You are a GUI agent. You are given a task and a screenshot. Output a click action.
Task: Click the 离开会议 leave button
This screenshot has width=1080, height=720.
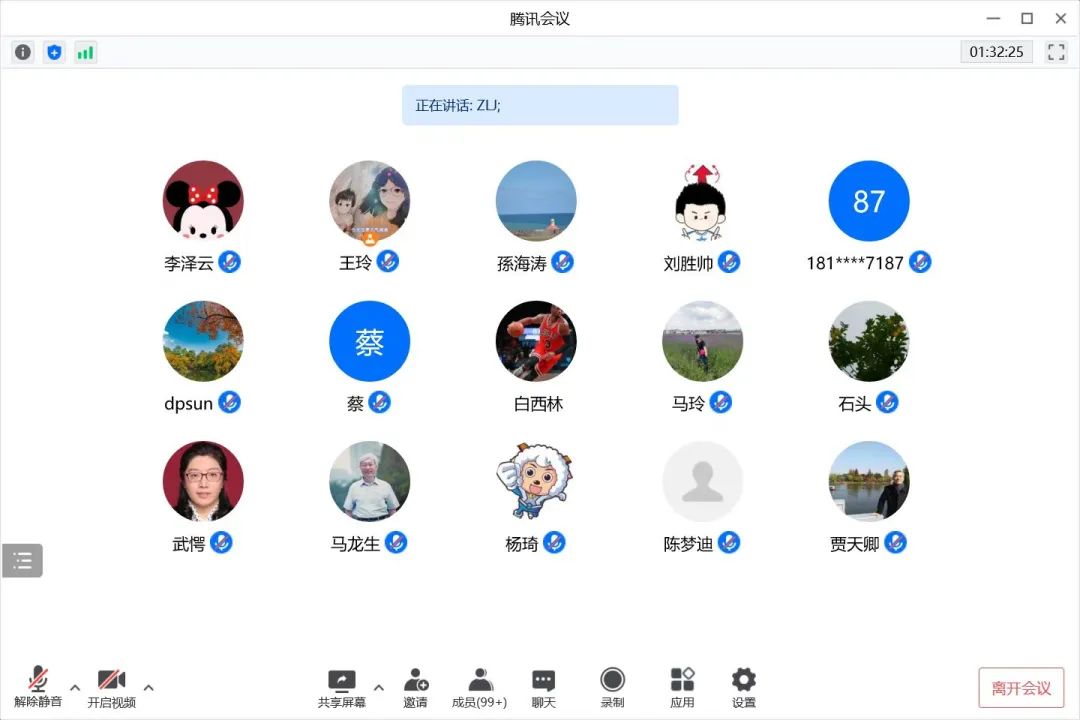[x=1021, y=688]
